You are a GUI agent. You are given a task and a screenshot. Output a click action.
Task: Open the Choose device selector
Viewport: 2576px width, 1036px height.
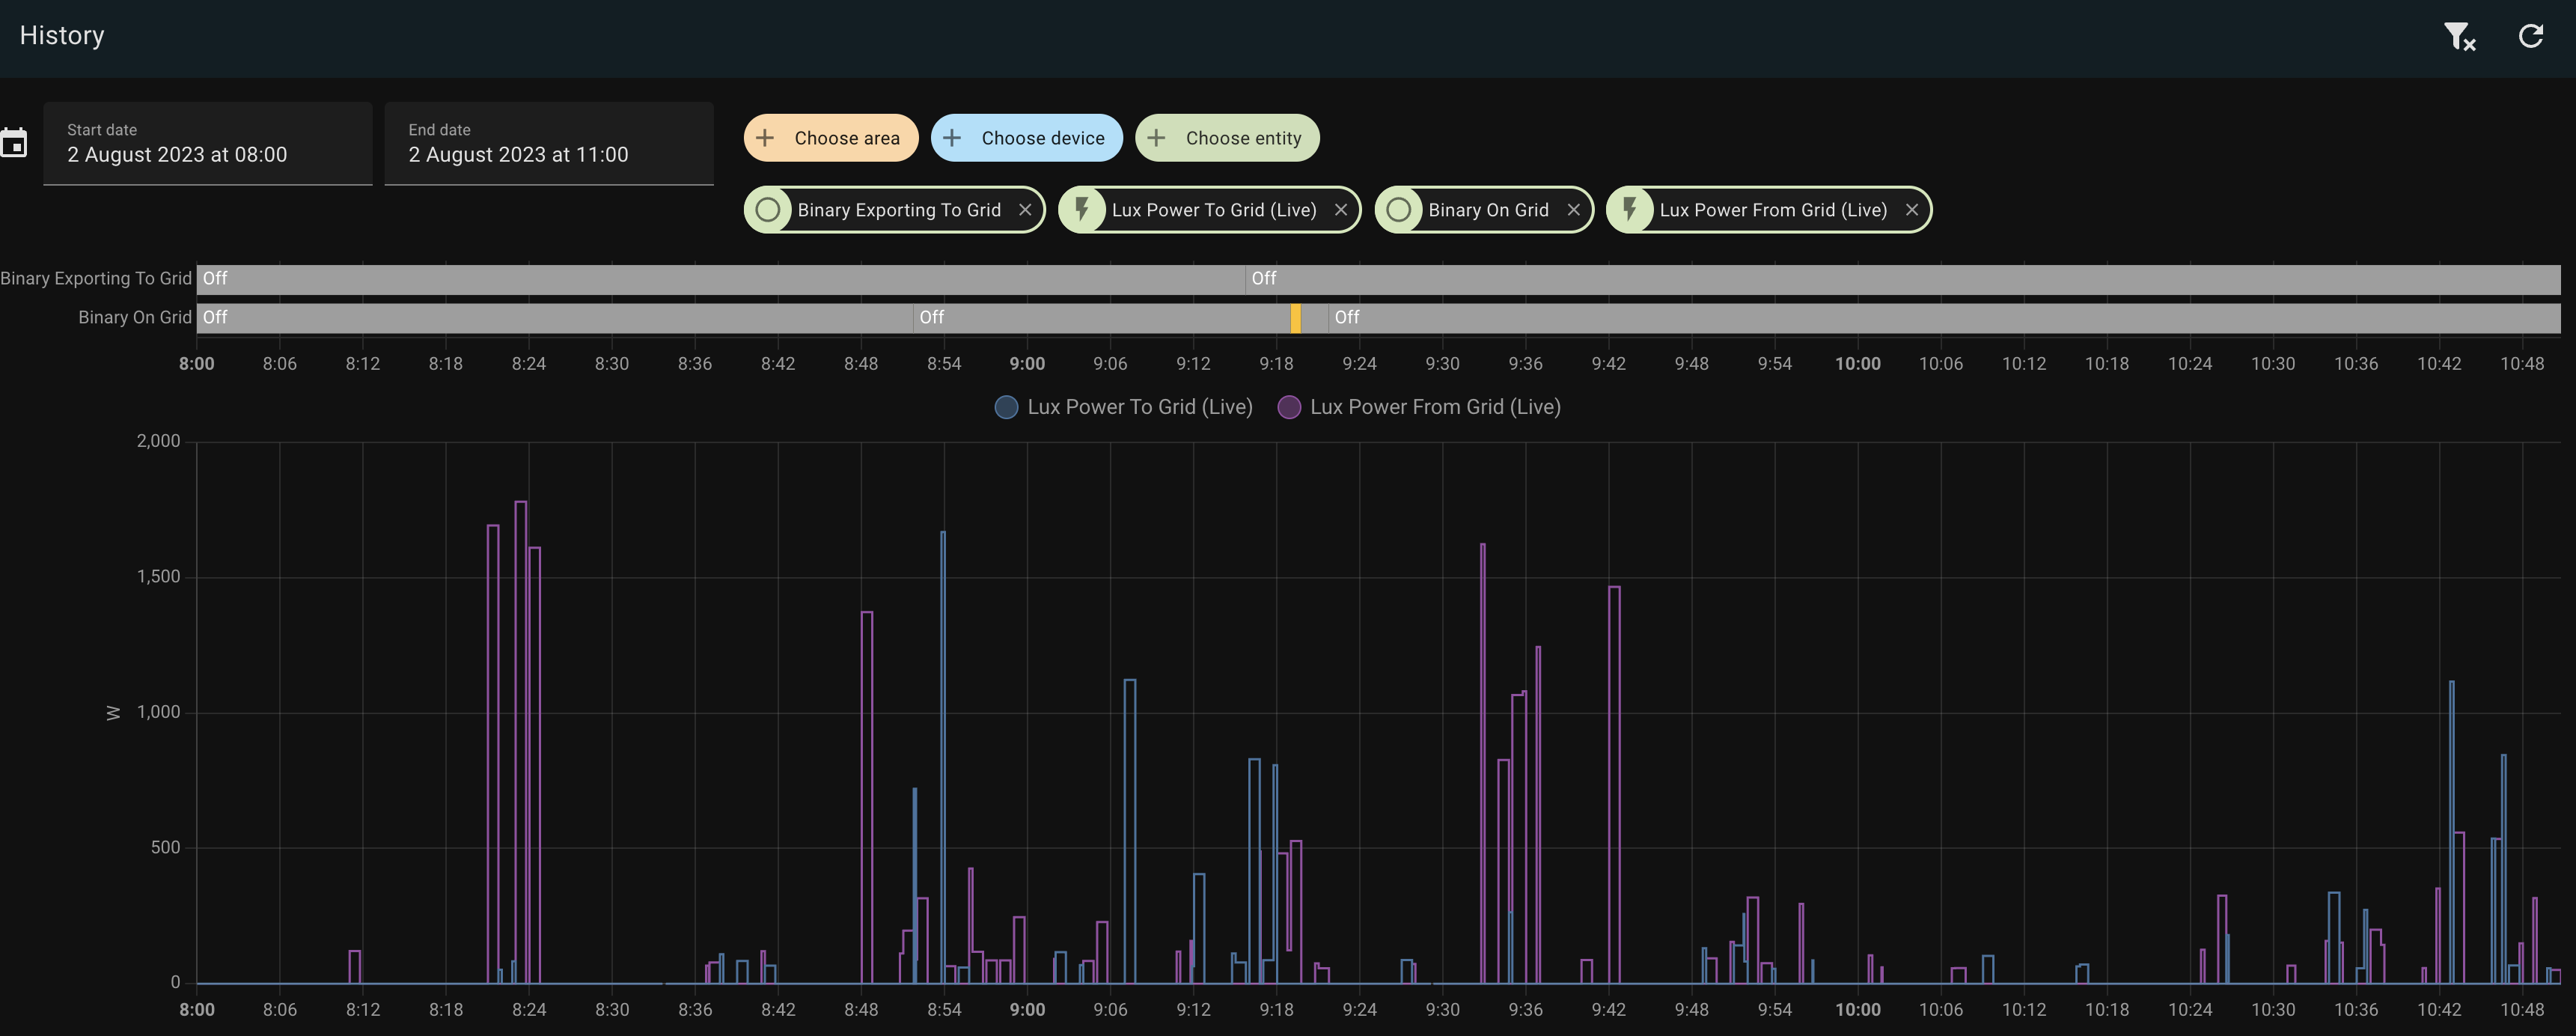1026,137
